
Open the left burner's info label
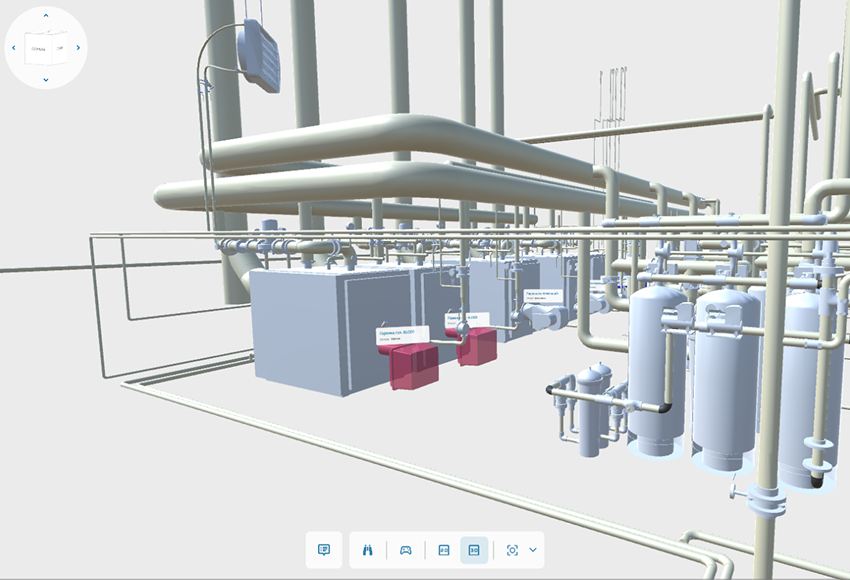coord(401,334)
